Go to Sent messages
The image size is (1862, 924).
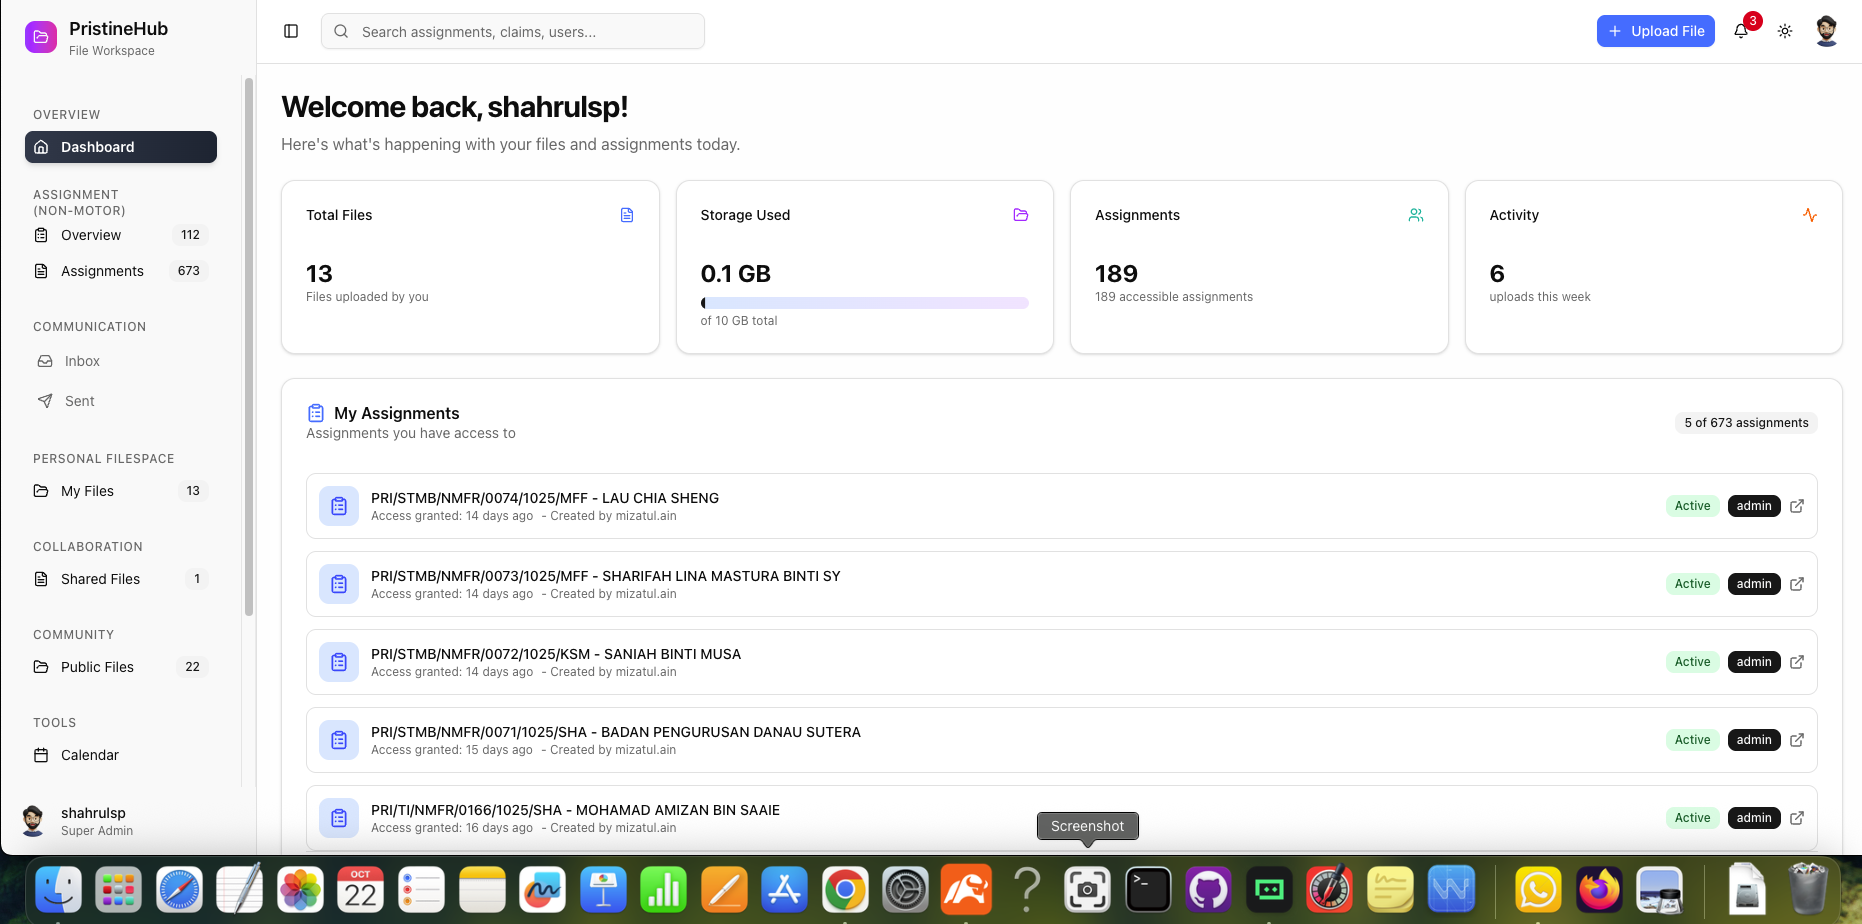(x=80, y=401)
